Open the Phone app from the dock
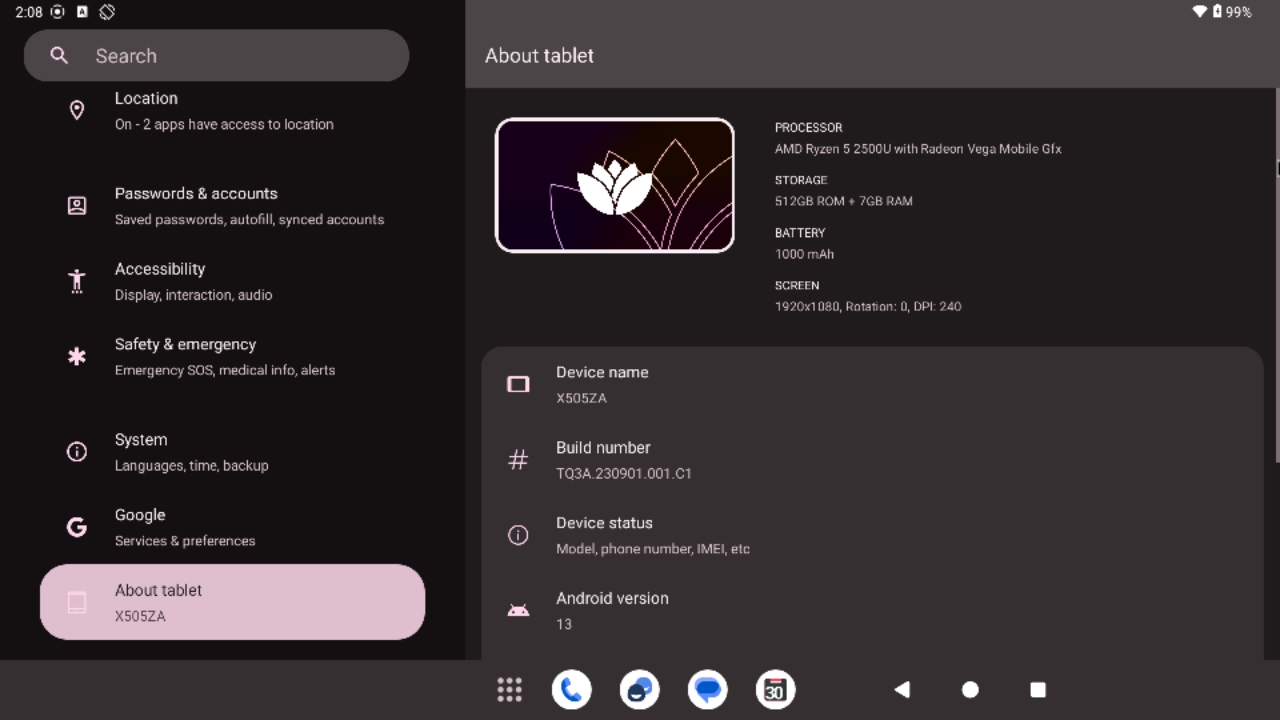This screenshot has height=720, width=1280. (x=571, y=689)
